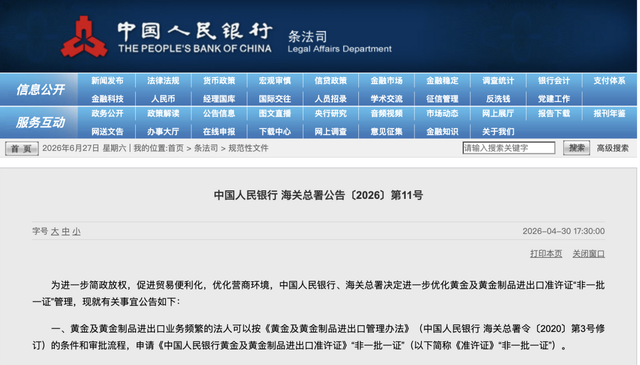The image size is (640, 365).
Task: Open 反洗钱 menu item
Action: click(498, 99)
